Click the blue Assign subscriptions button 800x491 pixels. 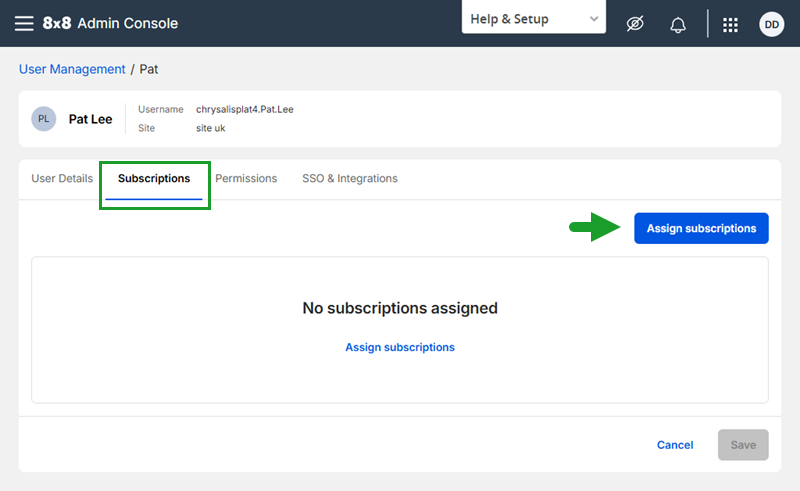[701, 228]
